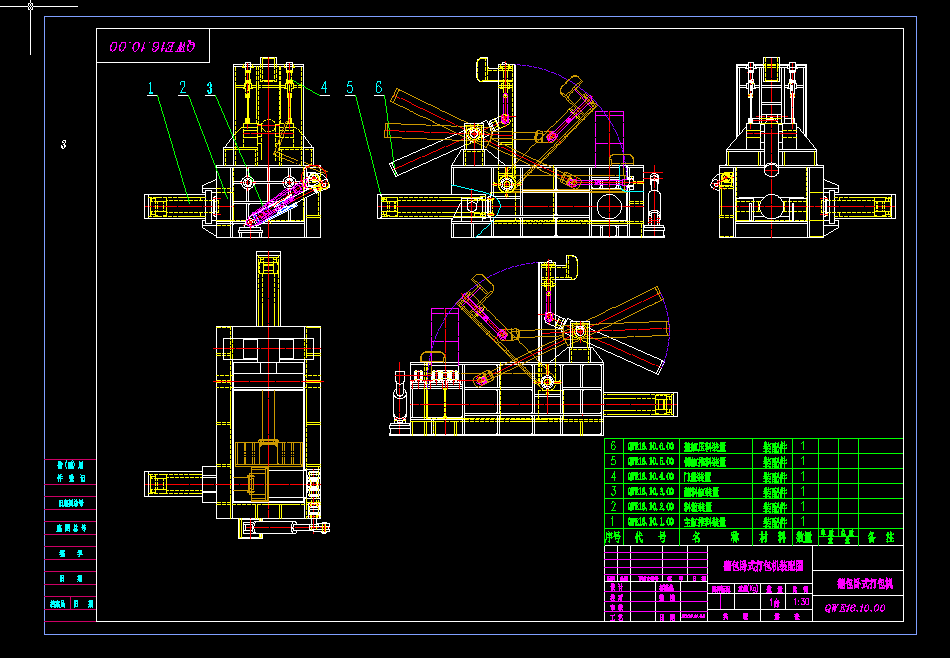Click part code QWE18.10.6.00 in parts list
This screenshot has height=658, width=950.
(x=652, y=447)
